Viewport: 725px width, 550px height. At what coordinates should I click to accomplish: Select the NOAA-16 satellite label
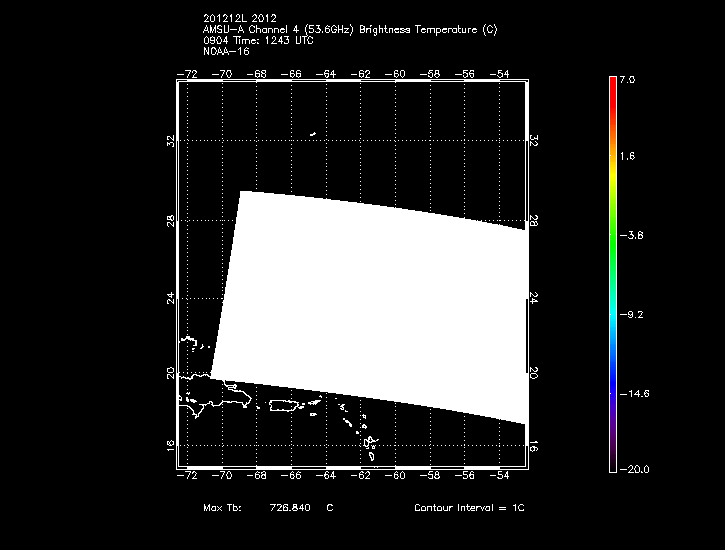pyautogui.click(x=226, y=50)
